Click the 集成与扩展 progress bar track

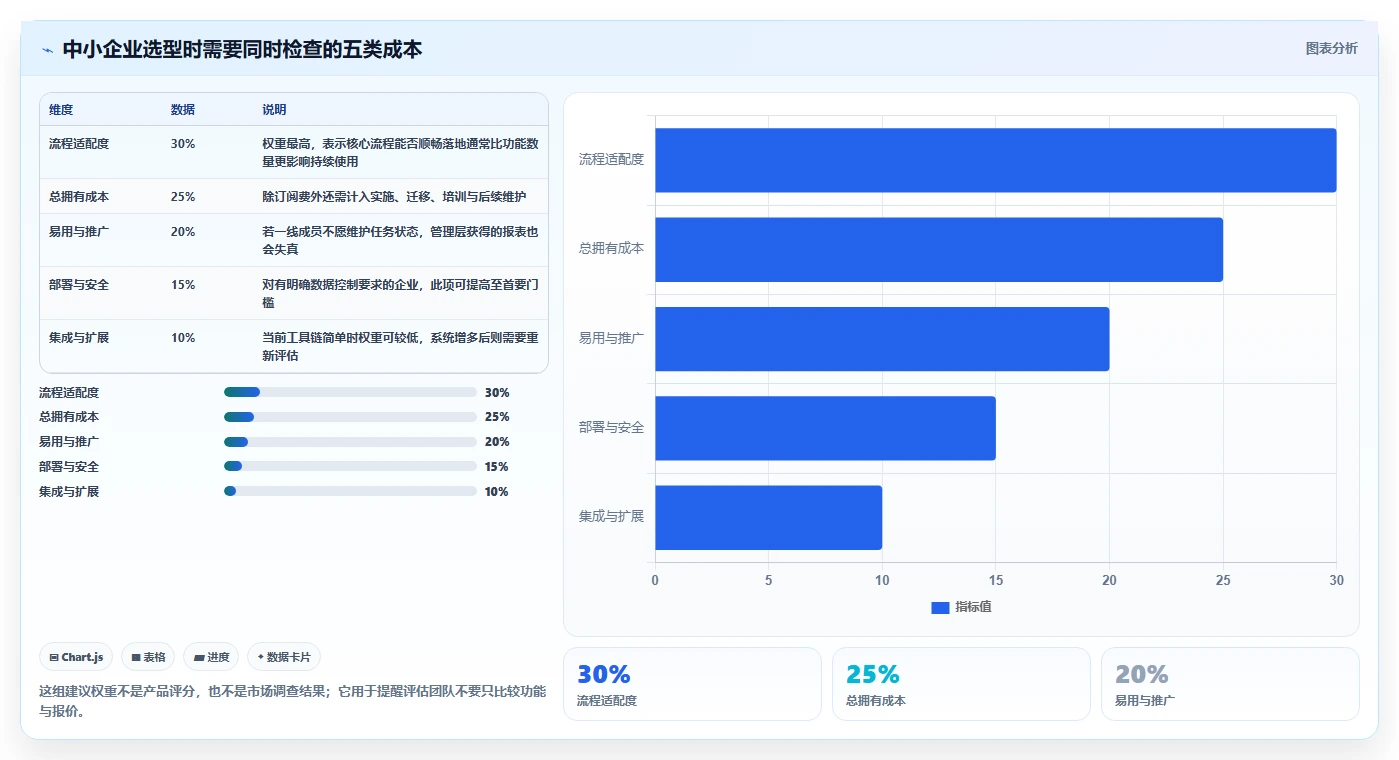click(x=350, y=491)
